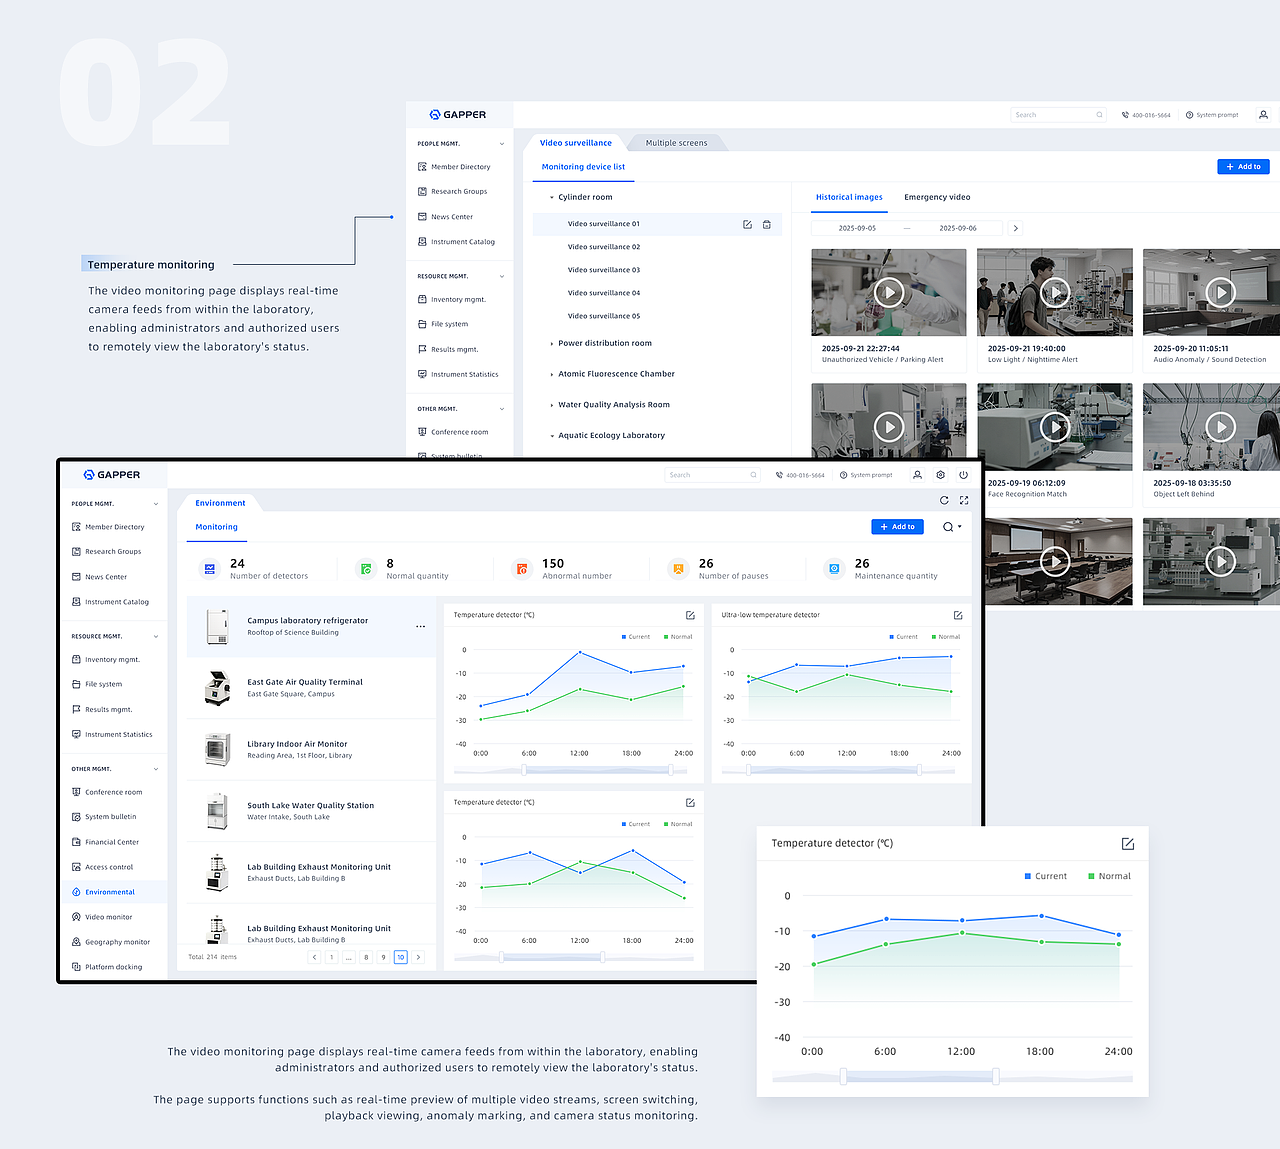The width and height of the screenshot is (1280, 1149).
Task: Go to page 10 in device pagination
Action: tap(400, 957)
